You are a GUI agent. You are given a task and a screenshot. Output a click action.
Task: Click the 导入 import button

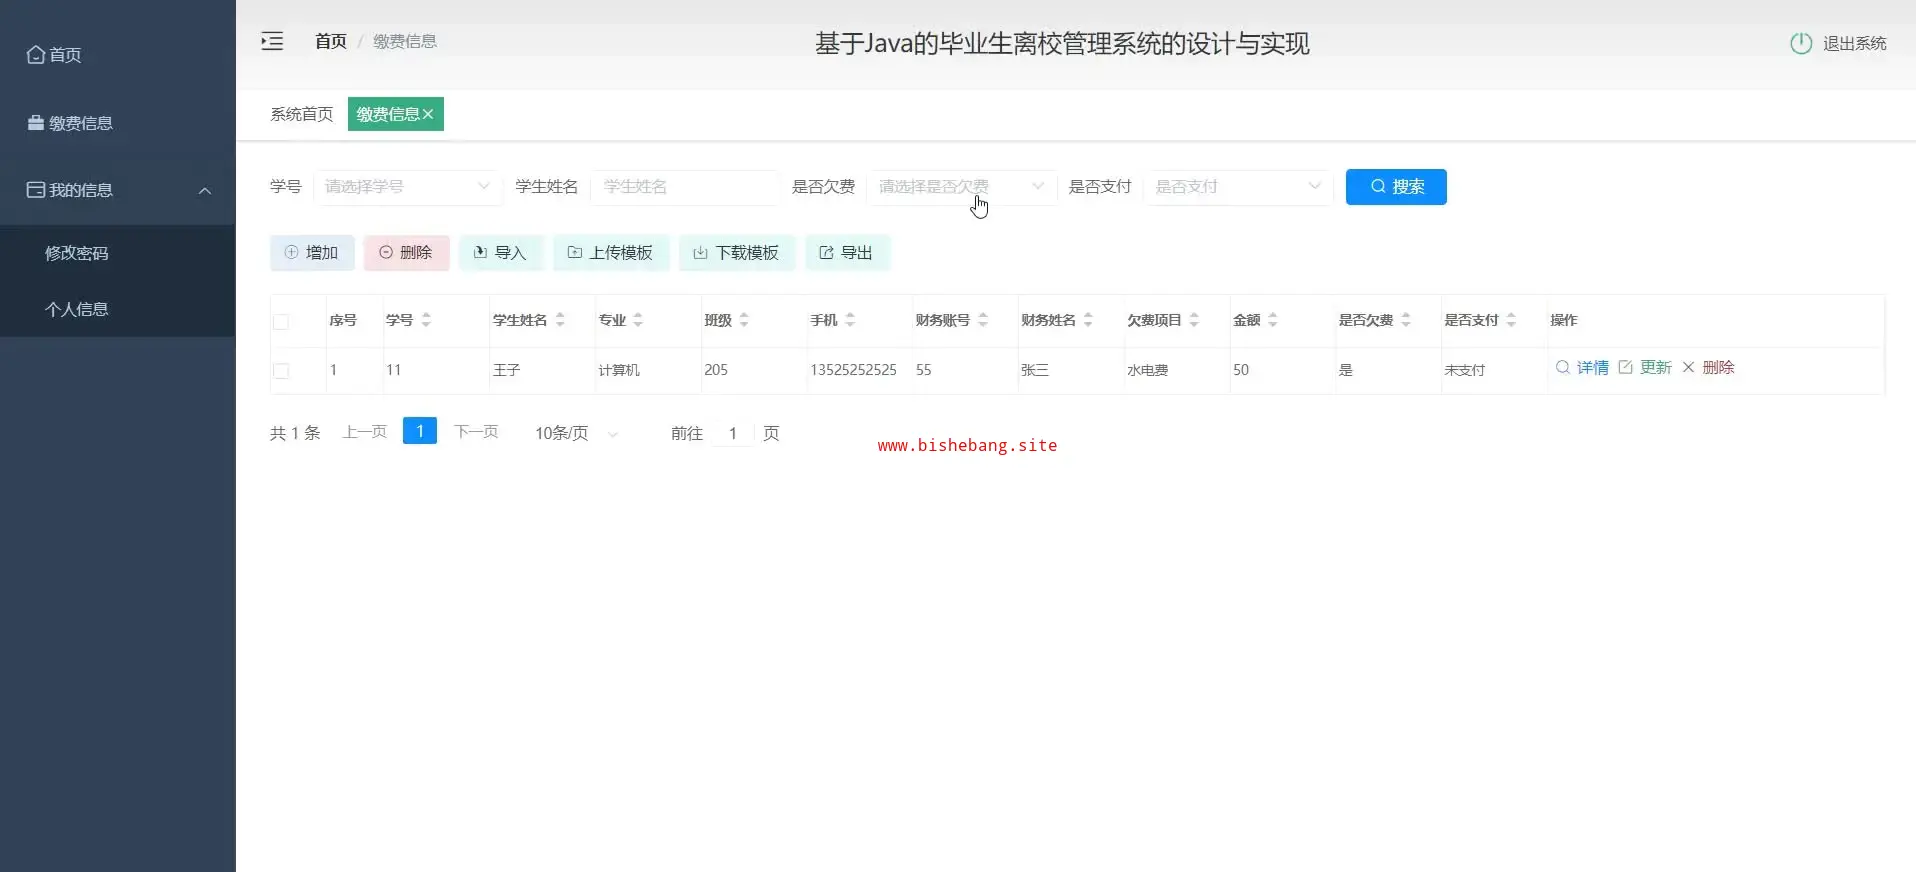500,253
